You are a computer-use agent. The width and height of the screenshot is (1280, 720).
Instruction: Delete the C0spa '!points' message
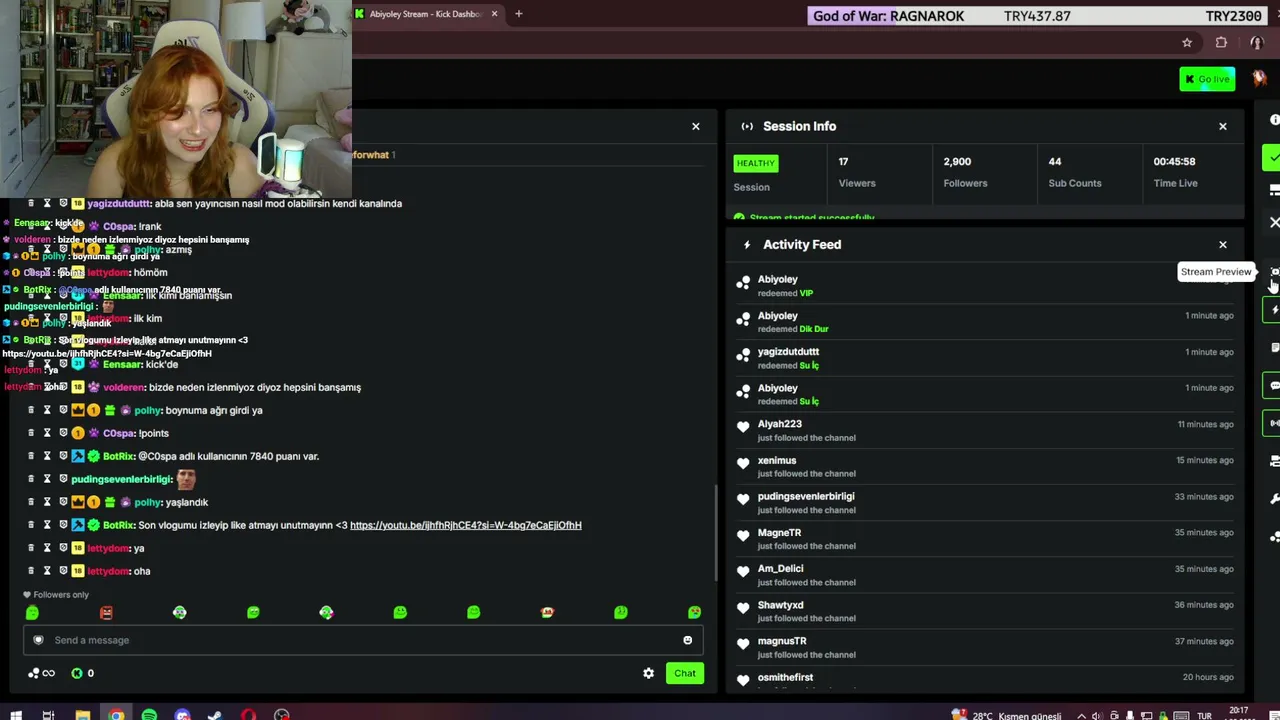[31, 433]
